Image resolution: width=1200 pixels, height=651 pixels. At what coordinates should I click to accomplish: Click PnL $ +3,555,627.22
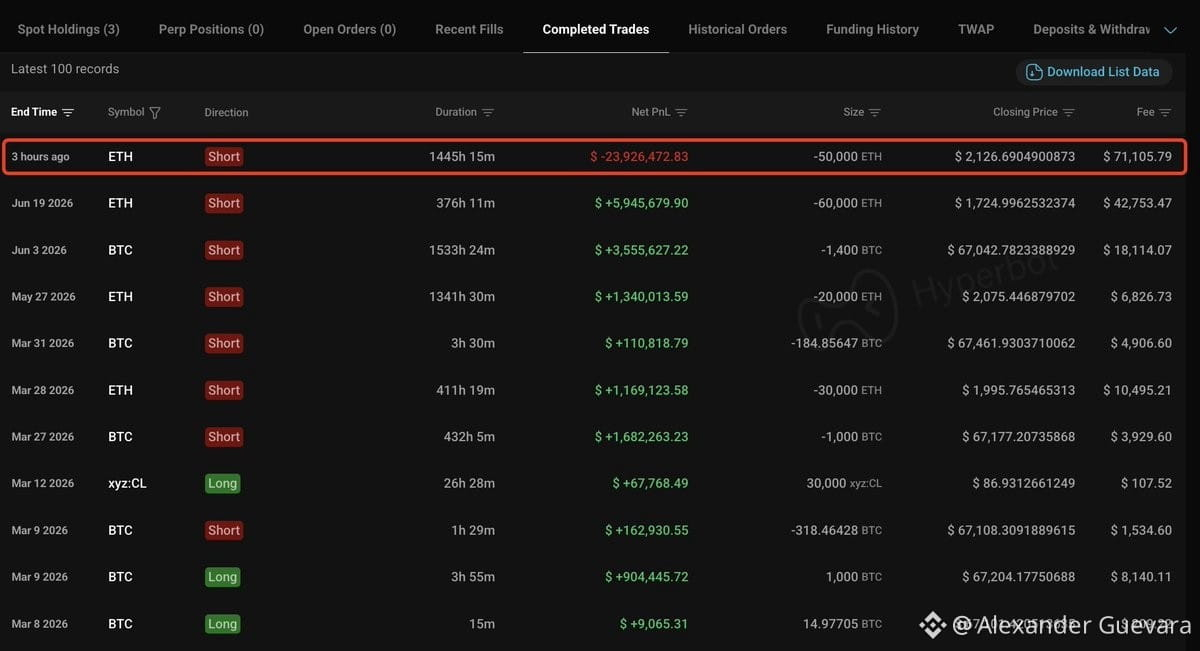click(x=641, y=250)
